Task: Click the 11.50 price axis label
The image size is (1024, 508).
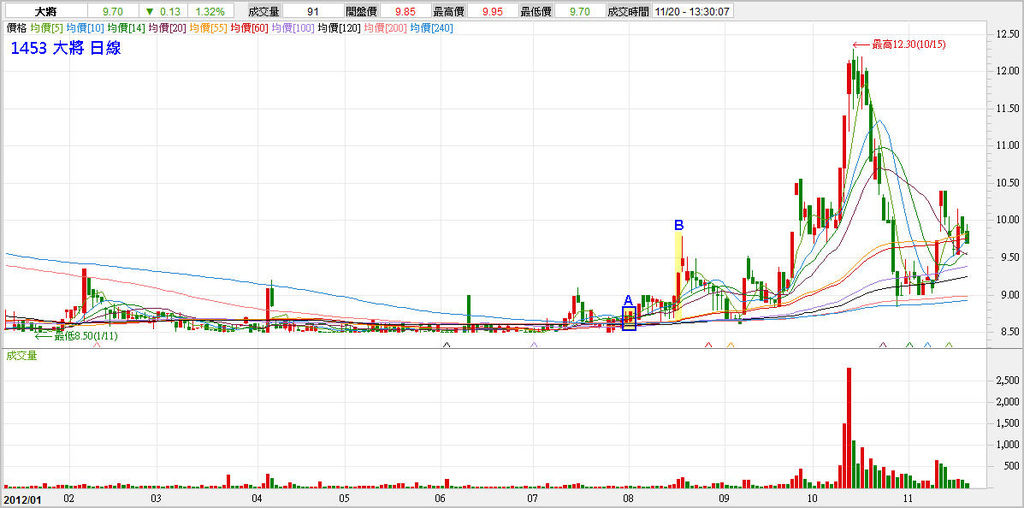Action: tap(1006, 108)
